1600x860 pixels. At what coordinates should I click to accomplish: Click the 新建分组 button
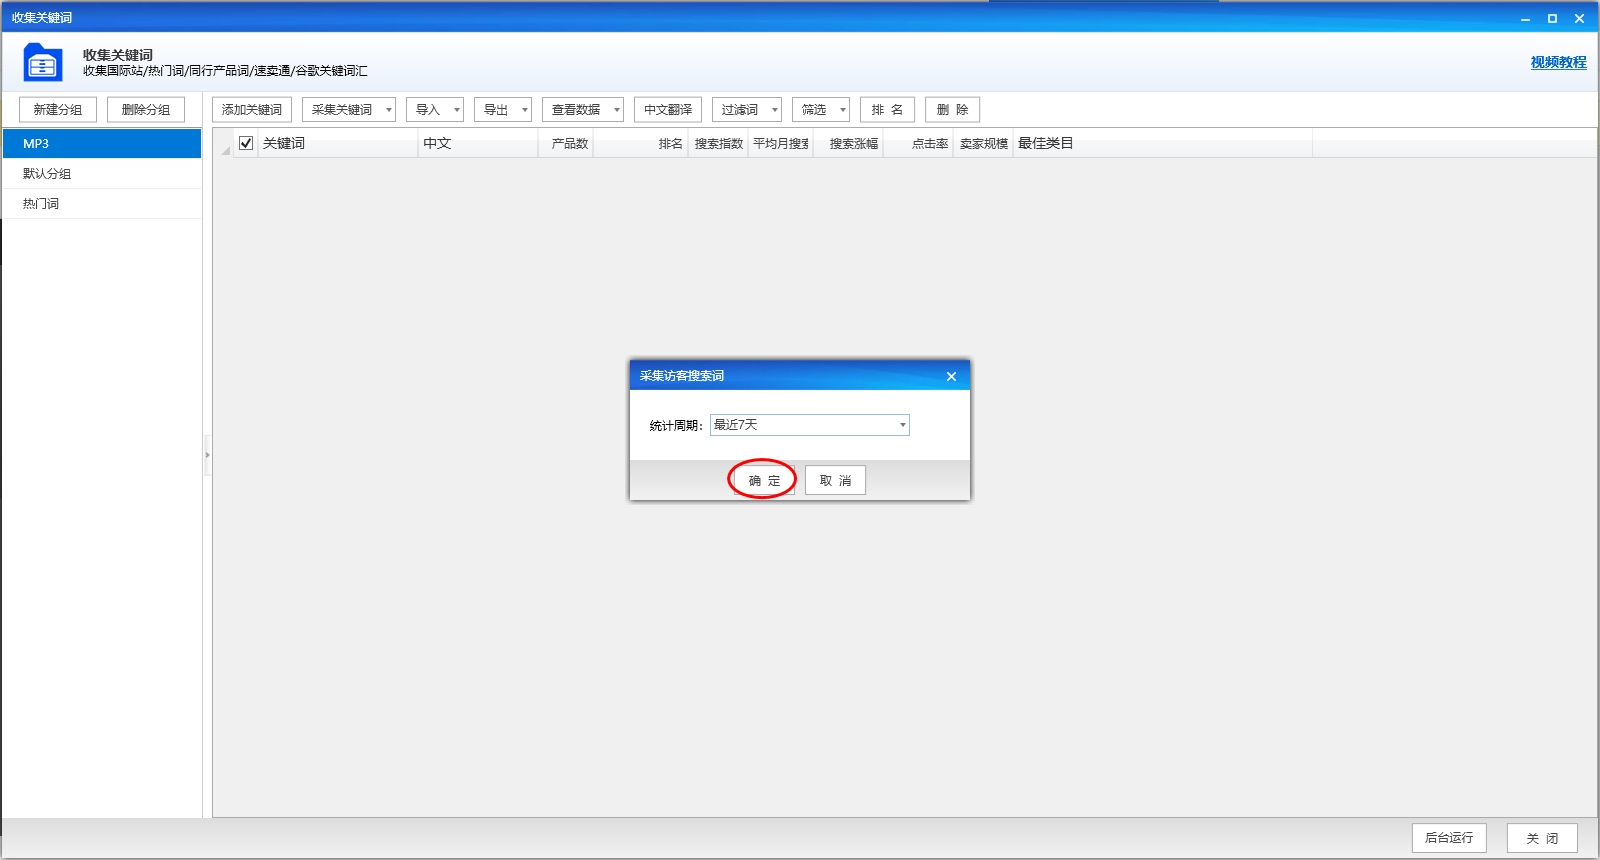click(x=58, y=110)
